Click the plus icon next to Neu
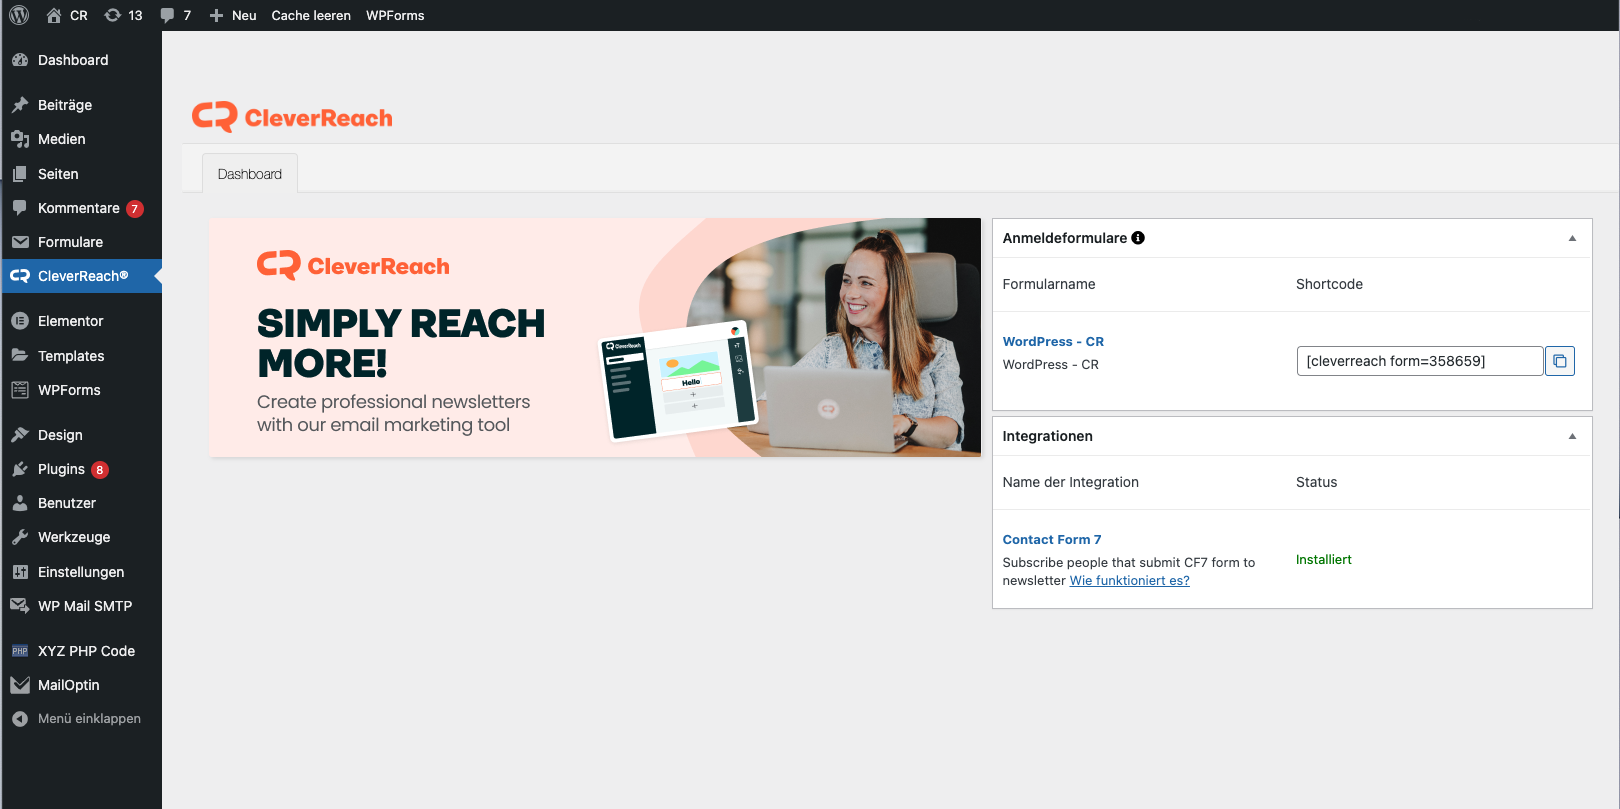 click(216, 15)
